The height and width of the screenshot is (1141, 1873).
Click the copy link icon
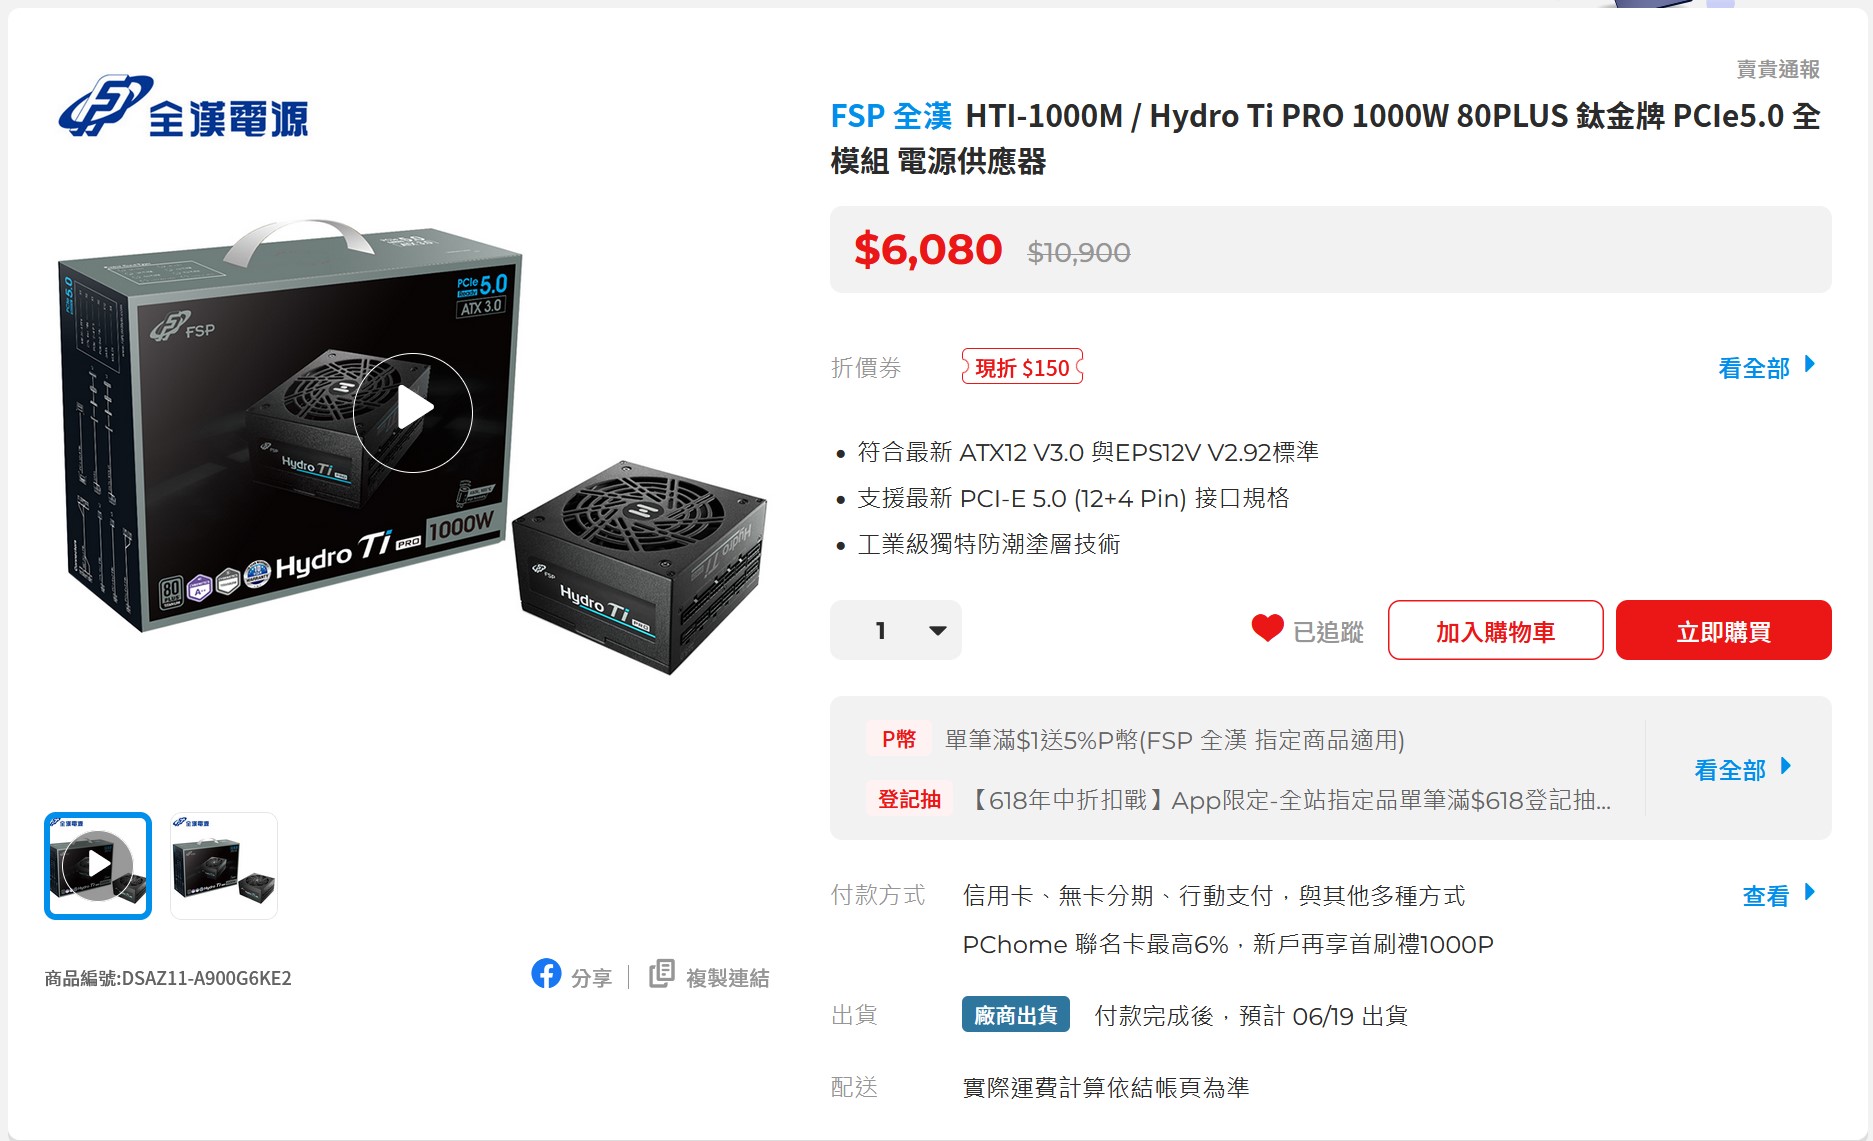[661, 974]
